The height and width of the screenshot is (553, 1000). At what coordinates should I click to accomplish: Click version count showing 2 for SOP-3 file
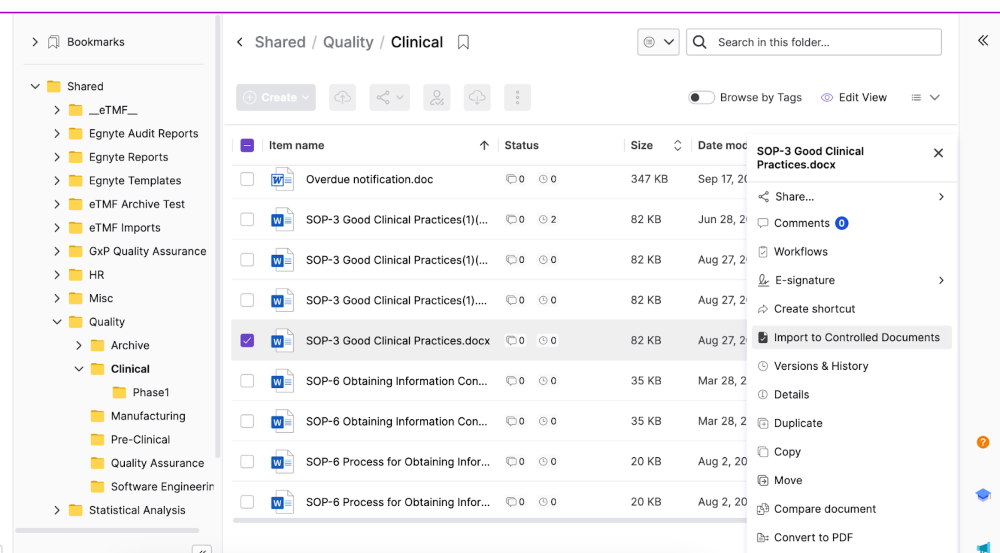[x=548, y=219]
